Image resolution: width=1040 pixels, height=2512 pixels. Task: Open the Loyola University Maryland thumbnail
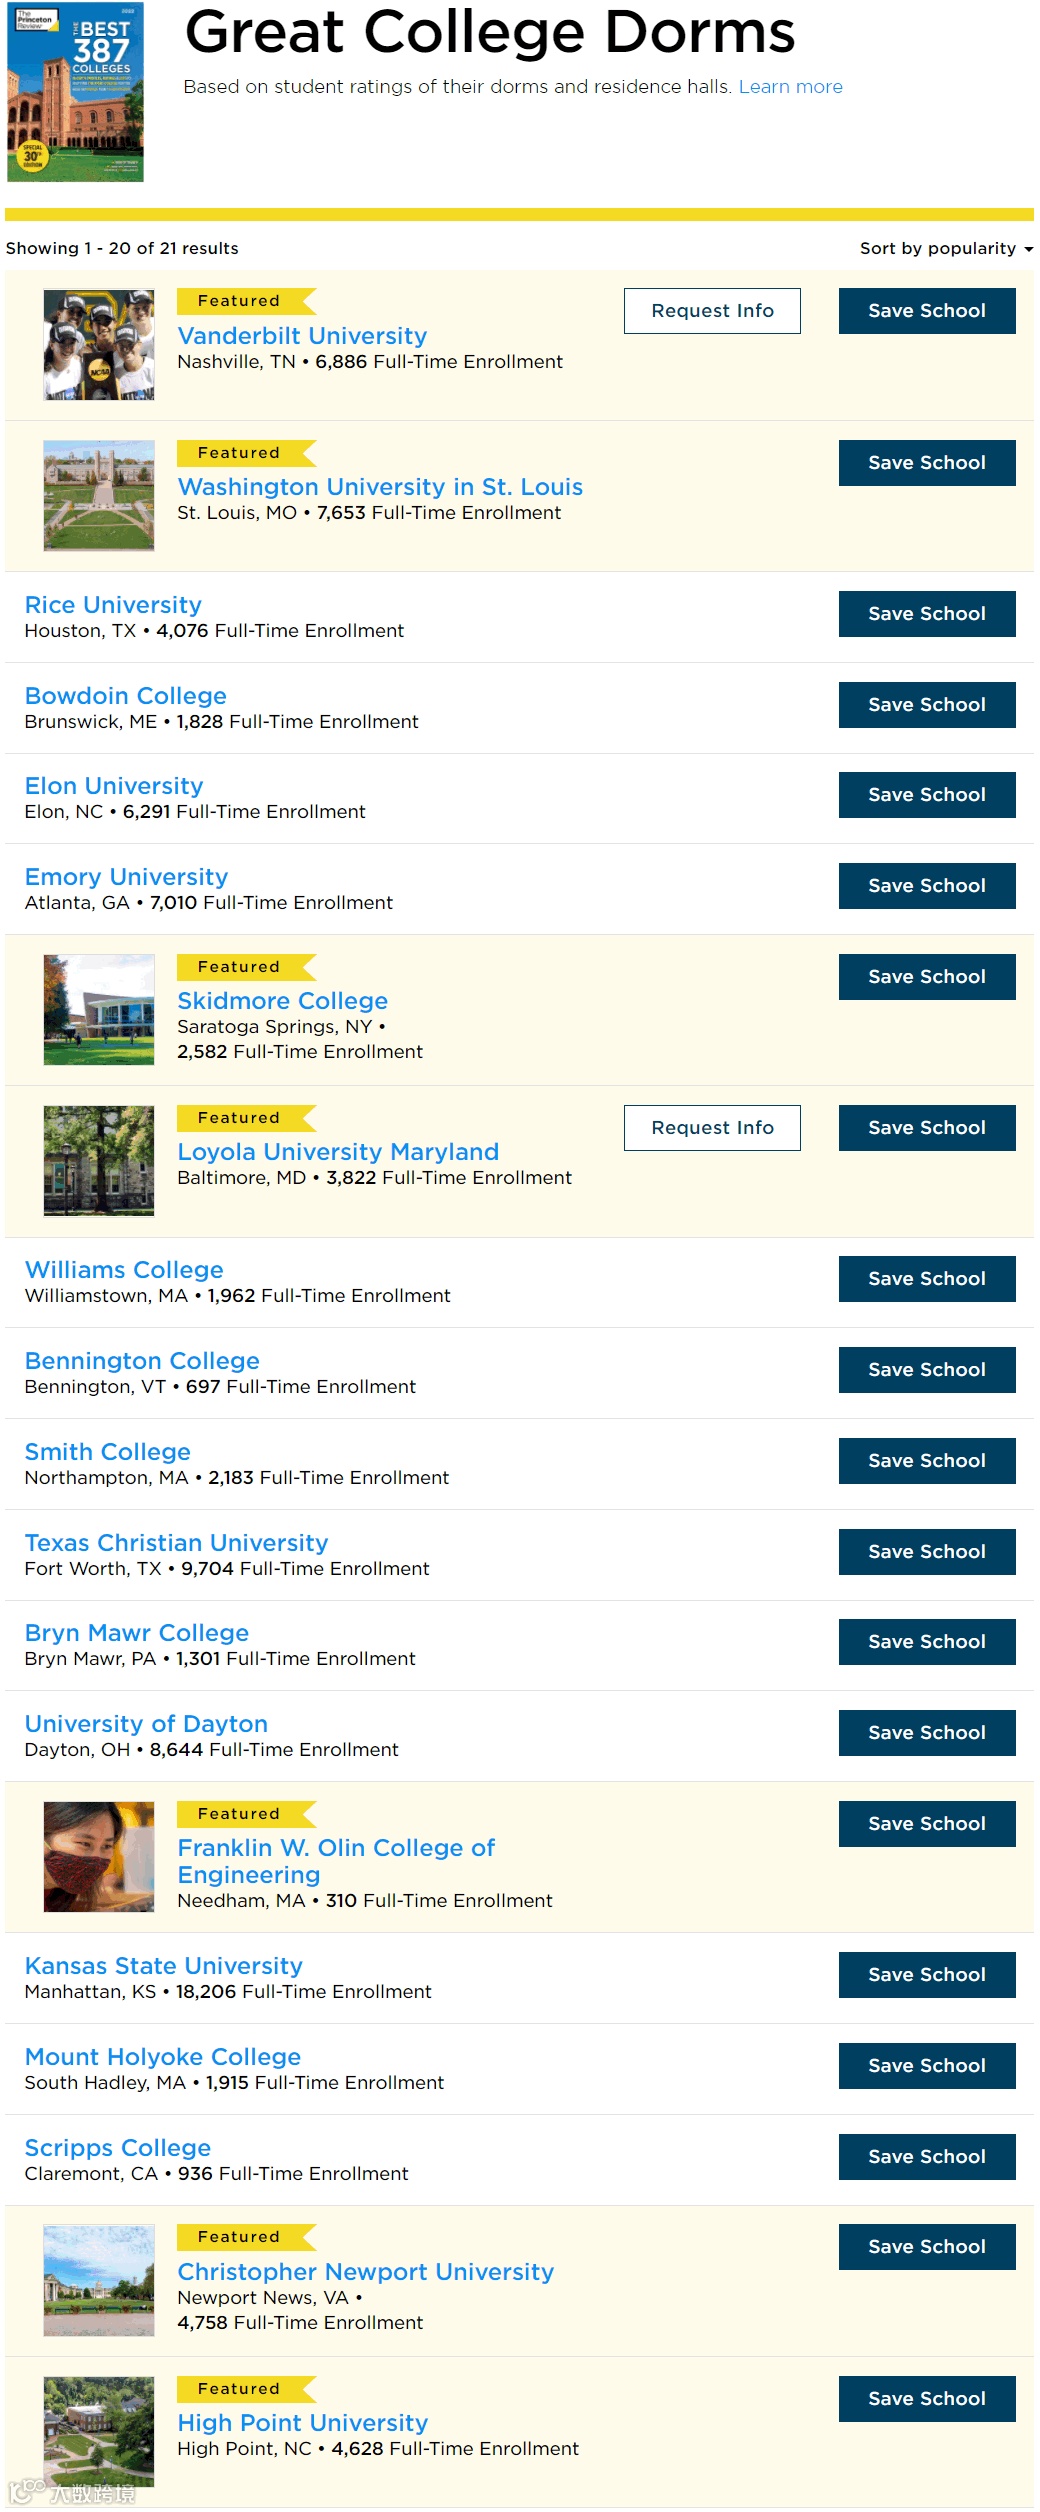99,1161
